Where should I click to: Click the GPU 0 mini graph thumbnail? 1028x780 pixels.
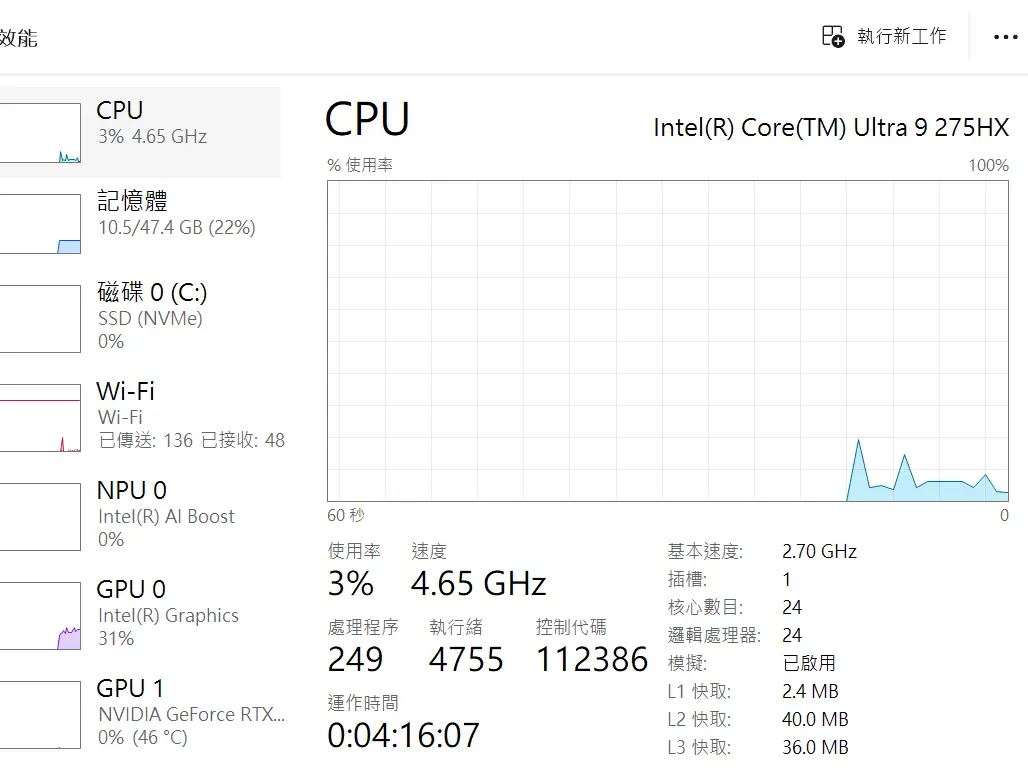[x=40, y=616]
